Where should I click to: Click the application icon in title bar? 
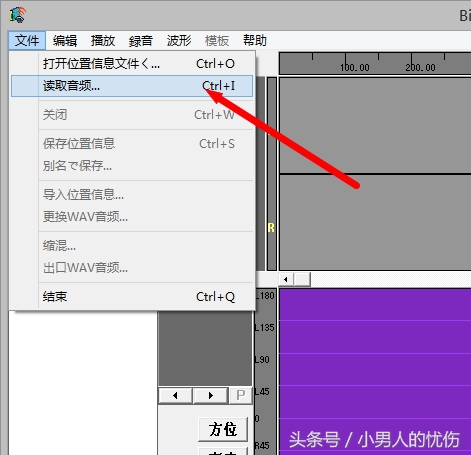[x=18, y=15]
